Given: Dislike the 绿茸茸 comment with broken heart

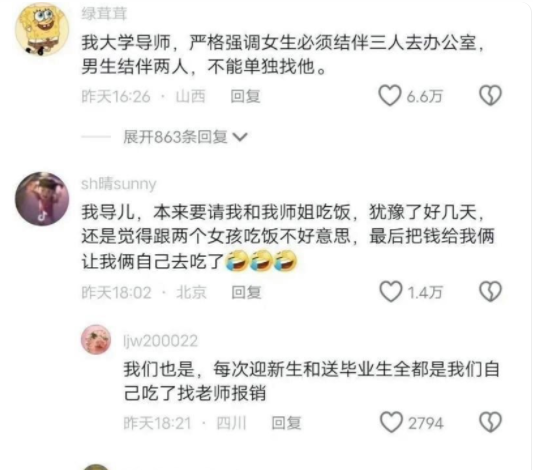Looking at the screenshot, I should point(490,95).
